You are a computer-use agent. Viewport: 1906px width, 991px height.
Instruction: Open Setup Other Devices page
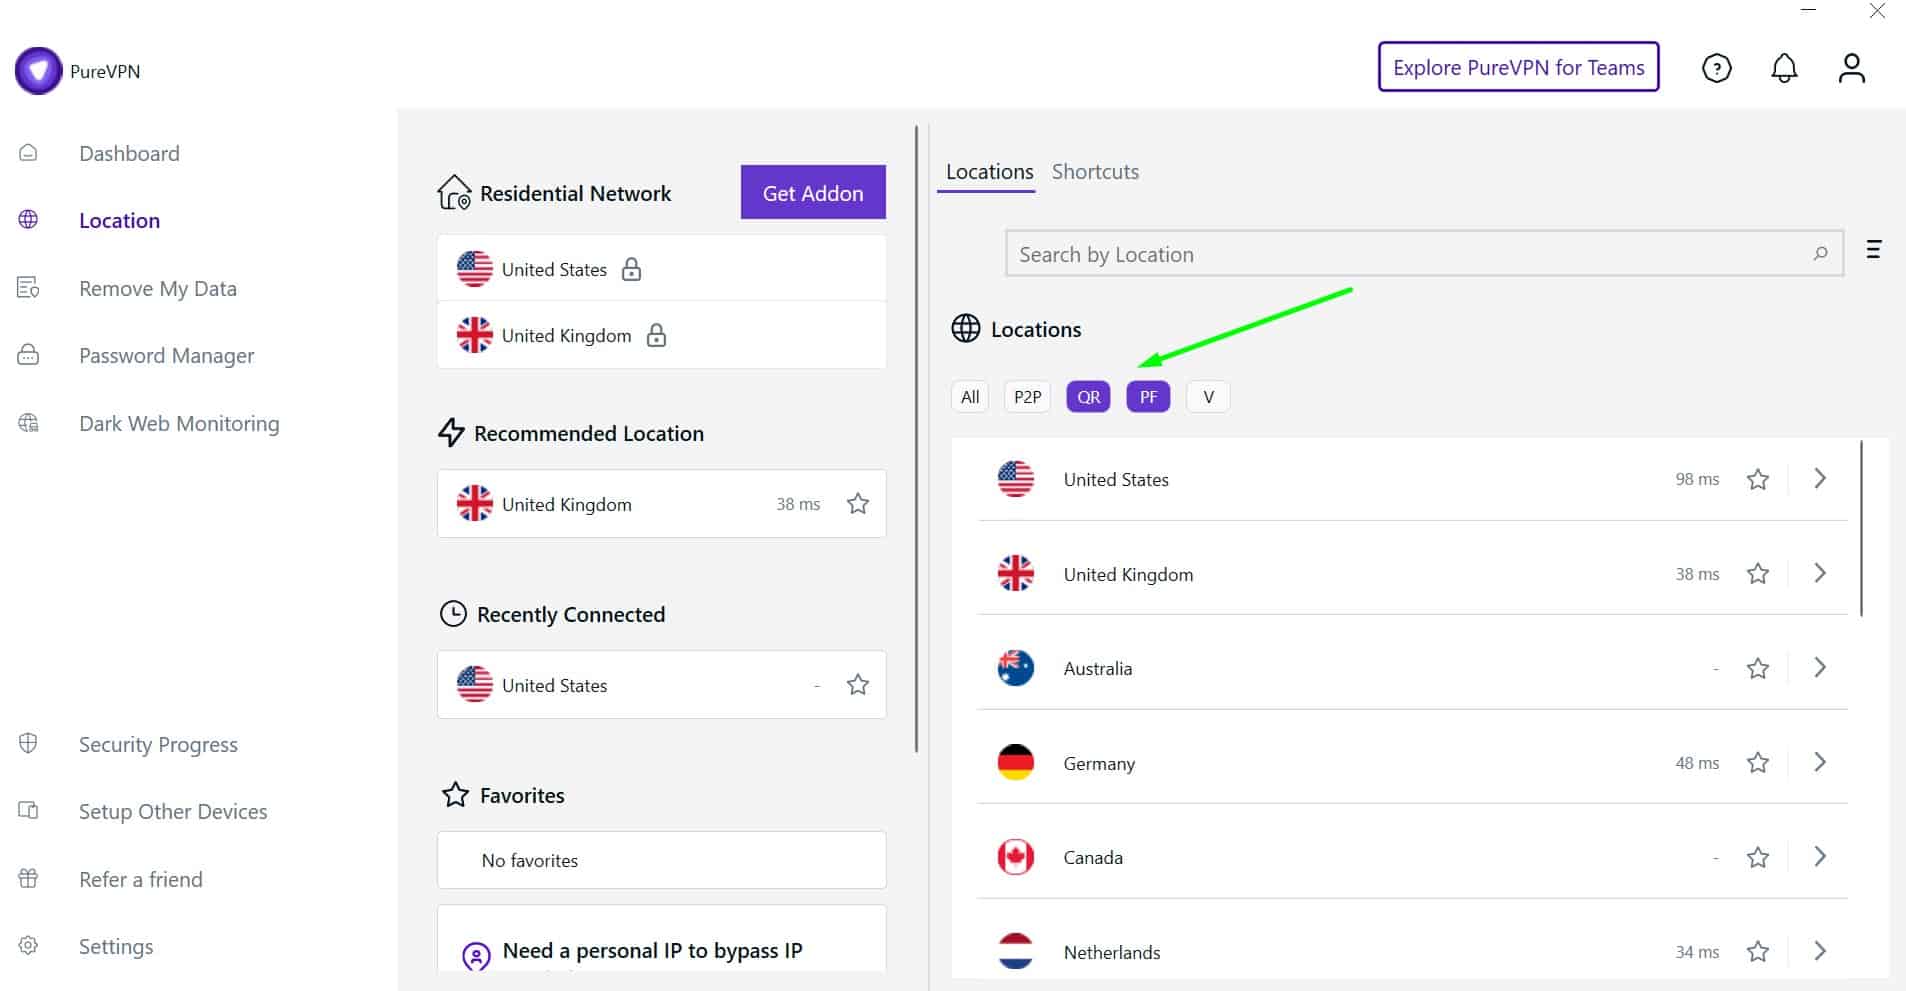pyautogui.click(x=173, y=811)
